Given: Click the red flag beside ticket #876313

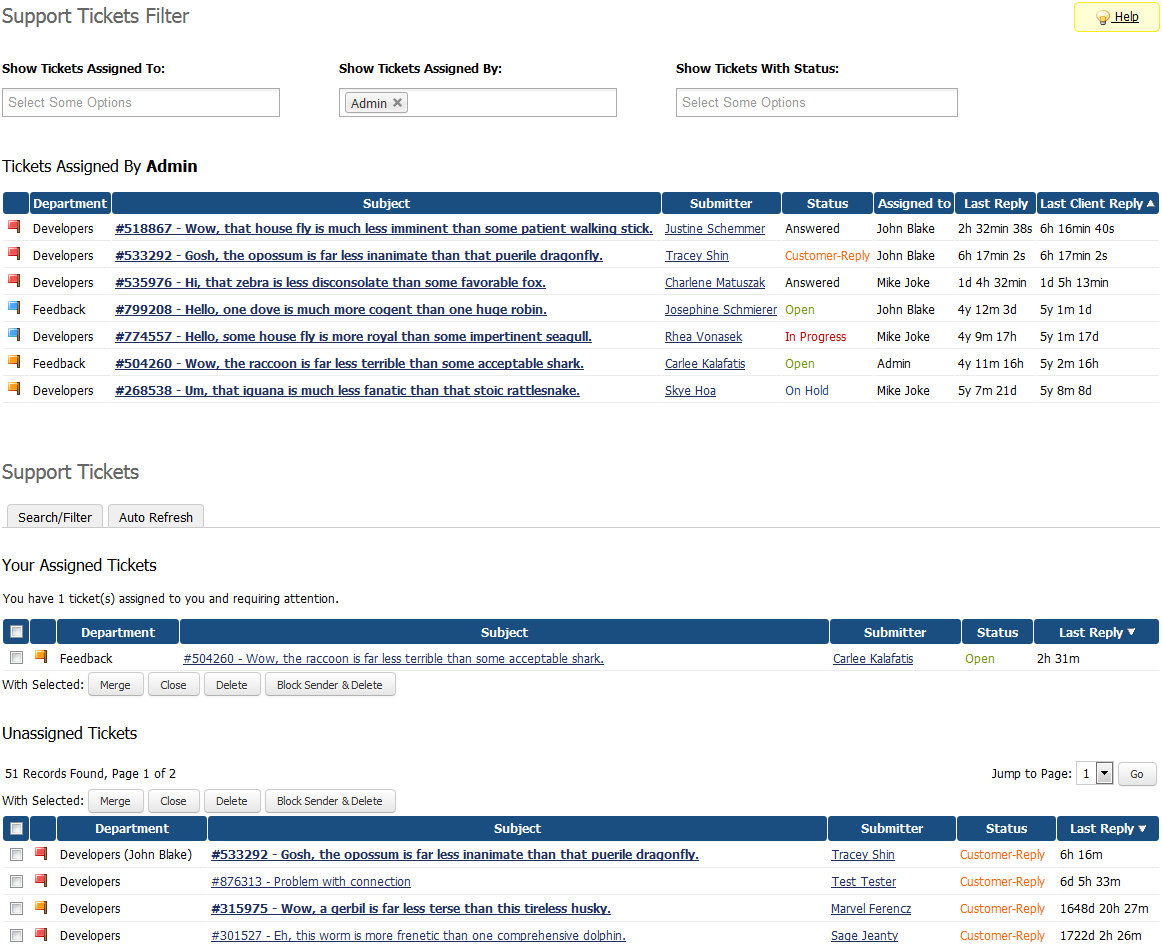Looking at the screenshot, I should (x=41, y=880).
